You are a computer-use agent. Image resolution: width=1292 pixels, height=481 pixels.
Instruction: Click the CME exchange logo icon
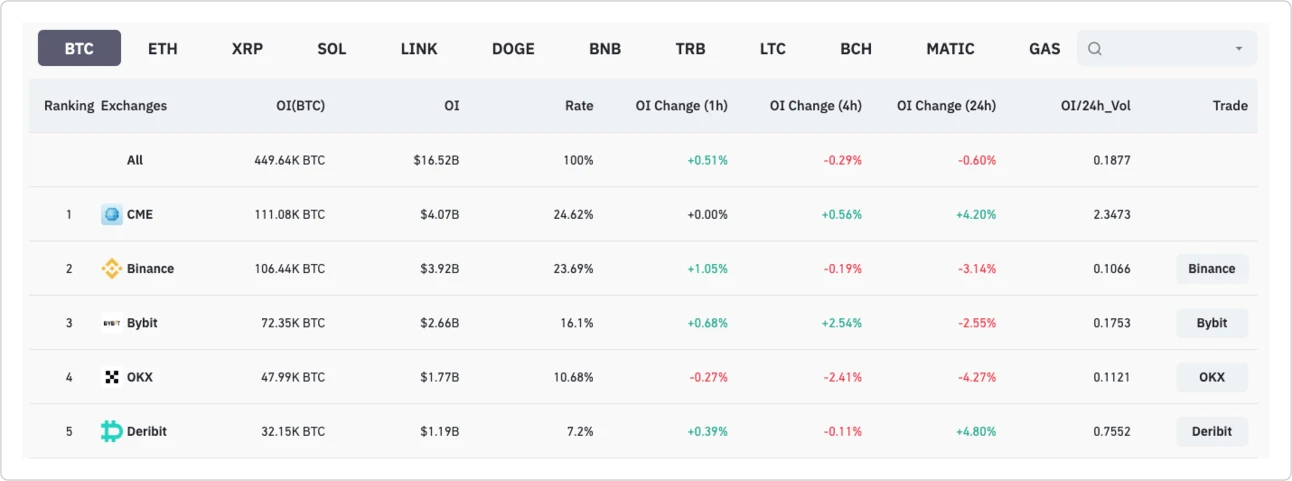coord(112,214)
